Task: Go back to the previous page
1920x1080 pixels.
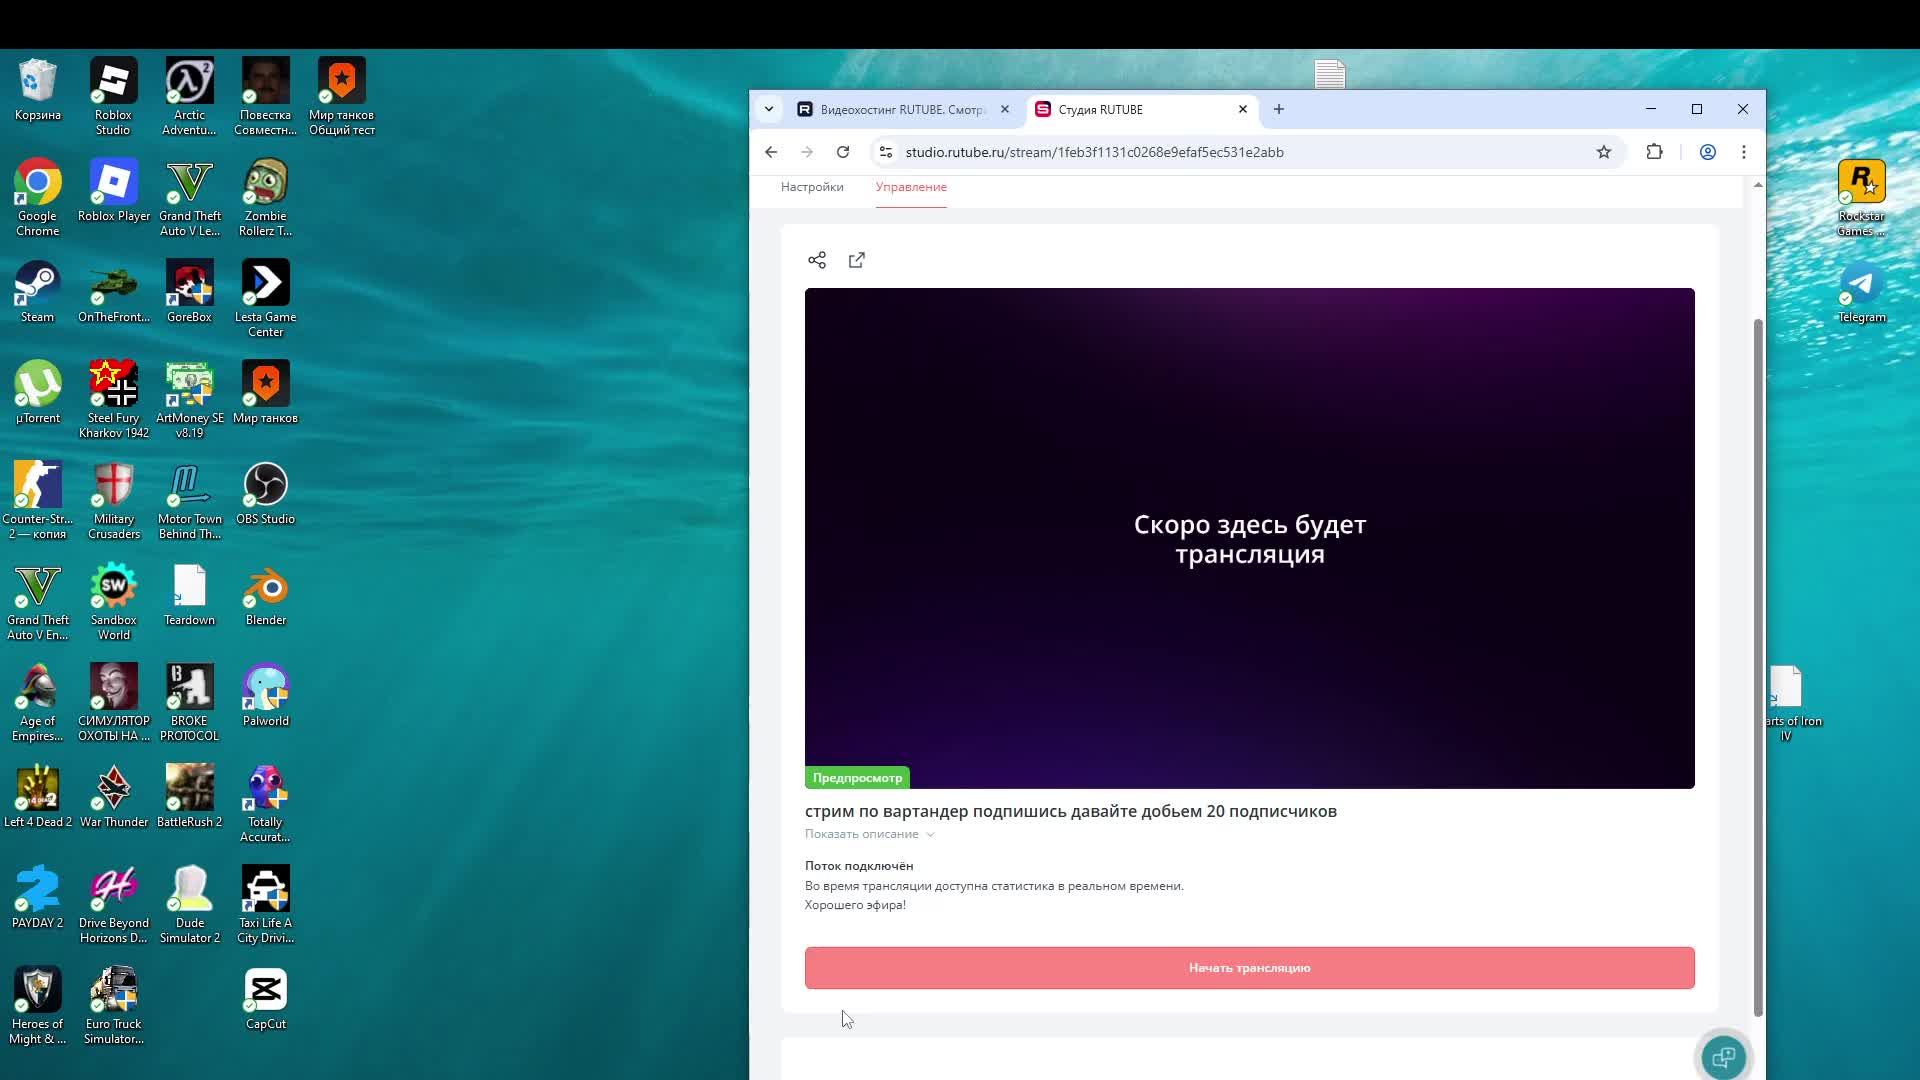Action: click(x=771, y=152)
